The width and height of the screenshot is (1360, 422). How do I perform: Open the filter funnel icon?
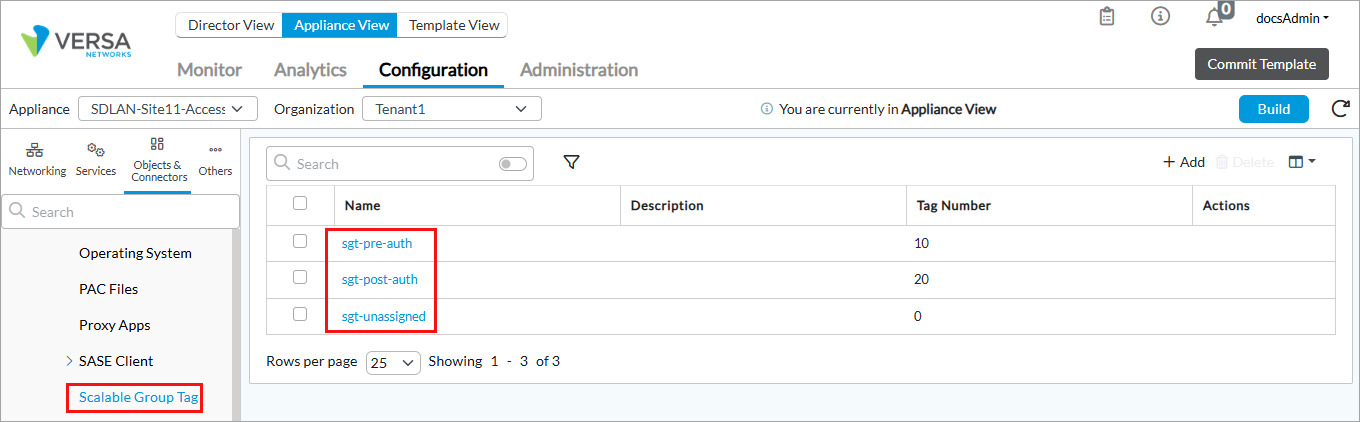(571, 162)
